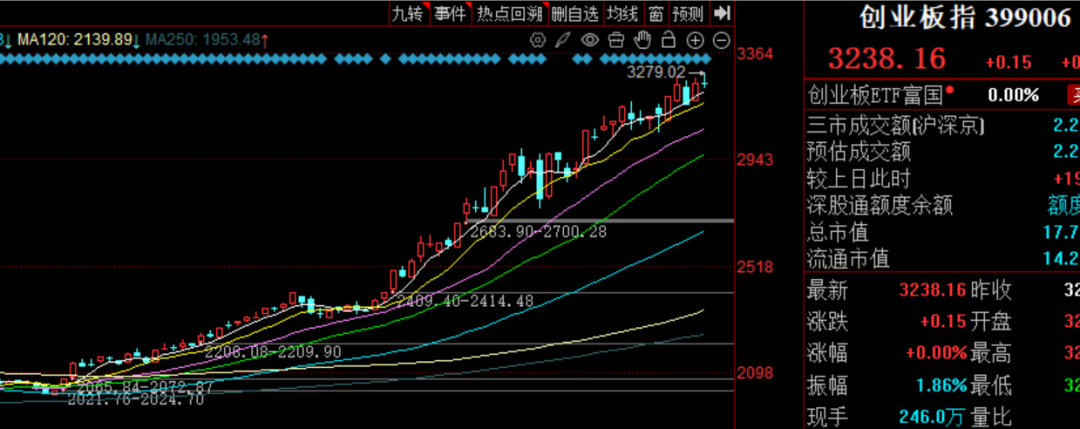Open the 九转 indicator tab
The width and height of the screenshot is (1080, 429).
(407, 13)
